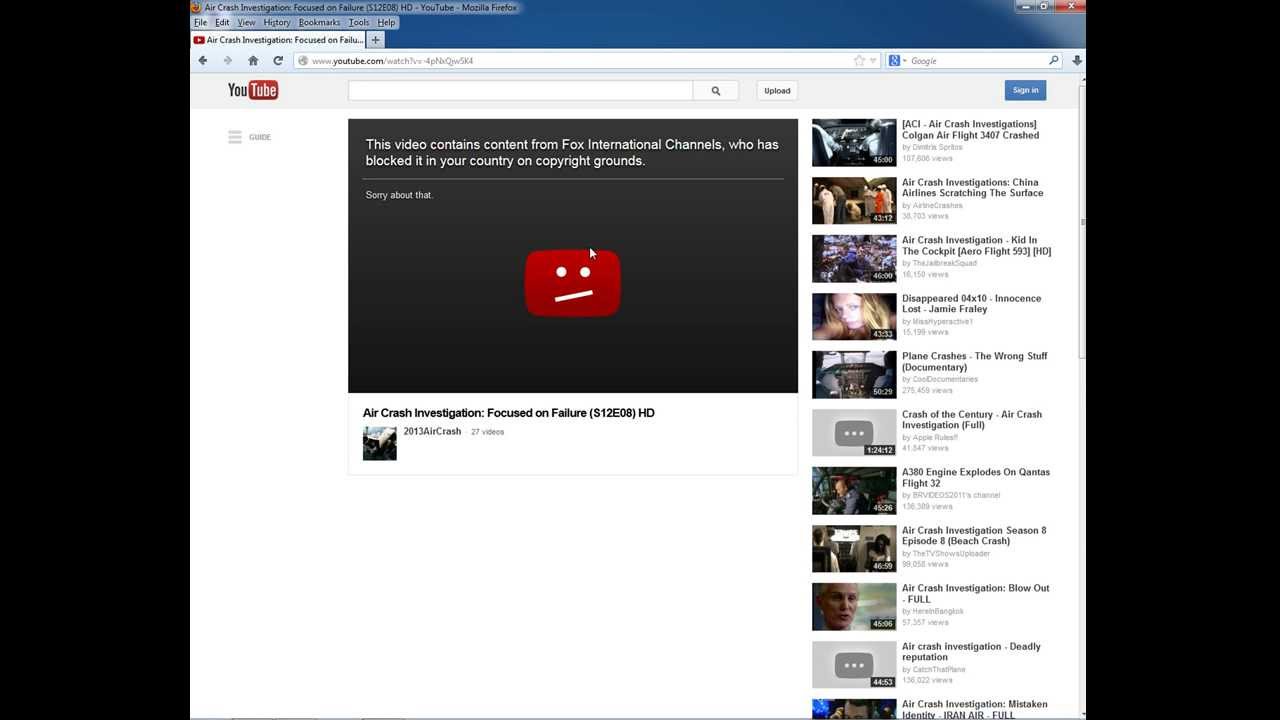Open A380 Engine Explodes On Qantas thumbnail
Image resolution: width=1280 pixels, height=720 pixels.
[854, 491]
